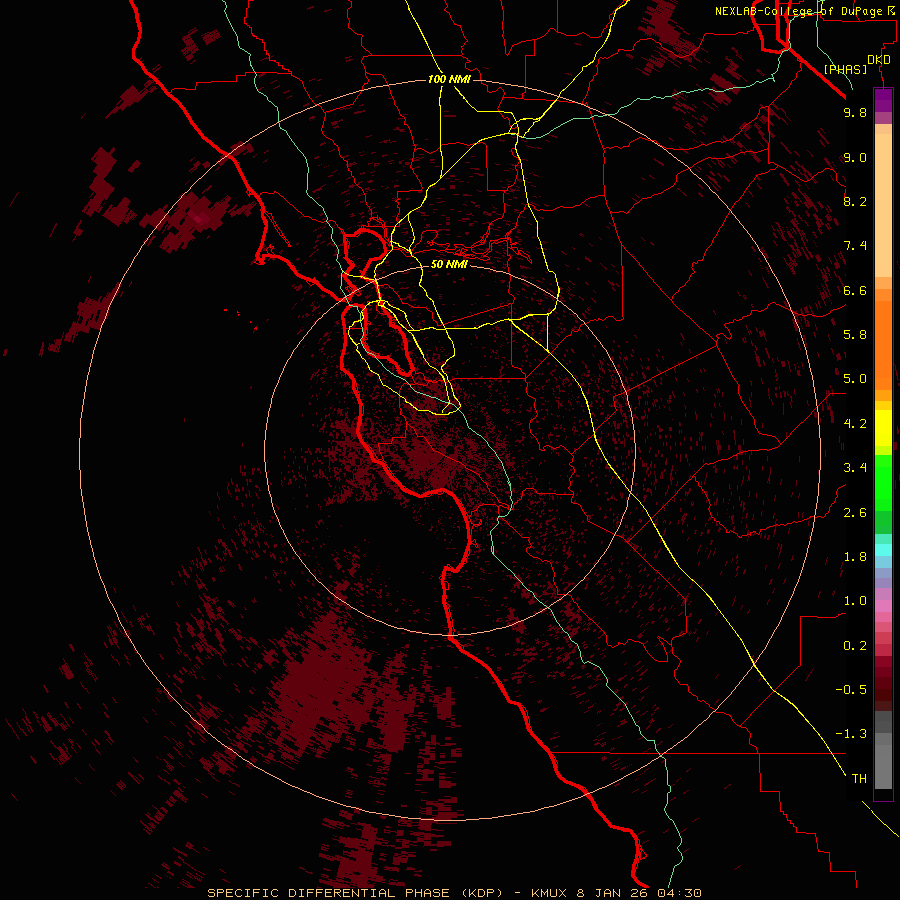
Task: Click the -1.3 scale value
Action: [x=851, y=734]
